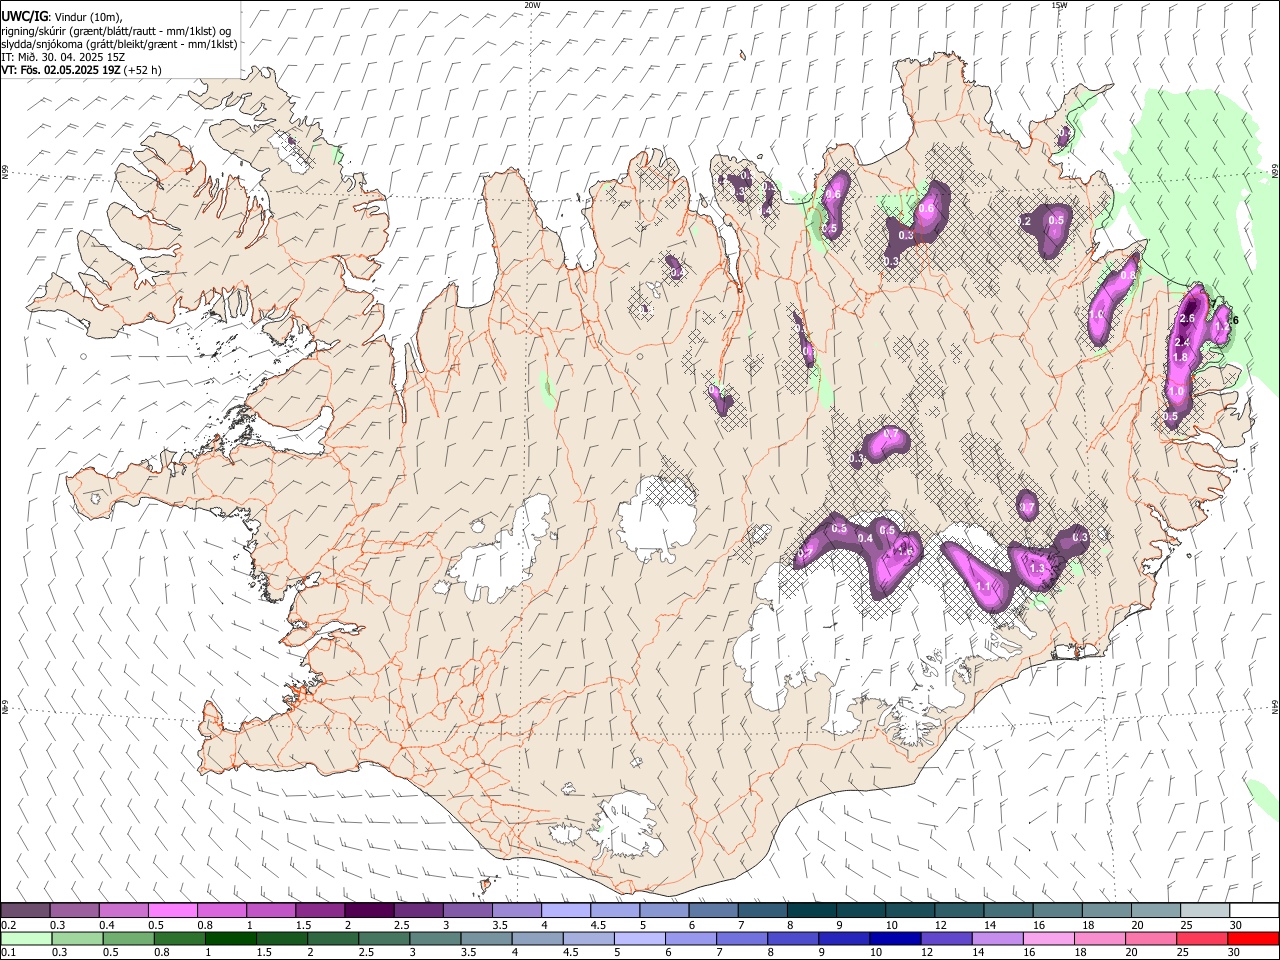Image resolution: width=1280 pixels, height=960 pixels.
Task: Select the lavender swatch between 4 and 4.5 in the upper scale
Action: [566, 910]
